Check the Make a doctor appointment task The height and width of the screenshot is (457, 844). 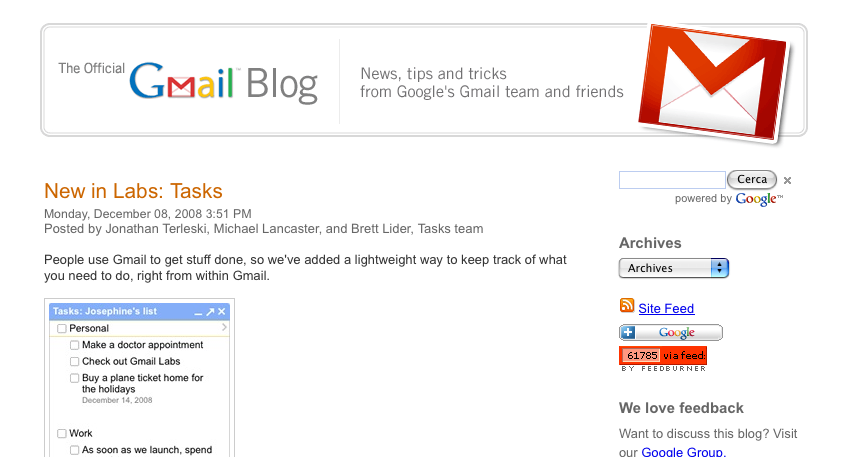pyautogui.click(x=75, y=345)
